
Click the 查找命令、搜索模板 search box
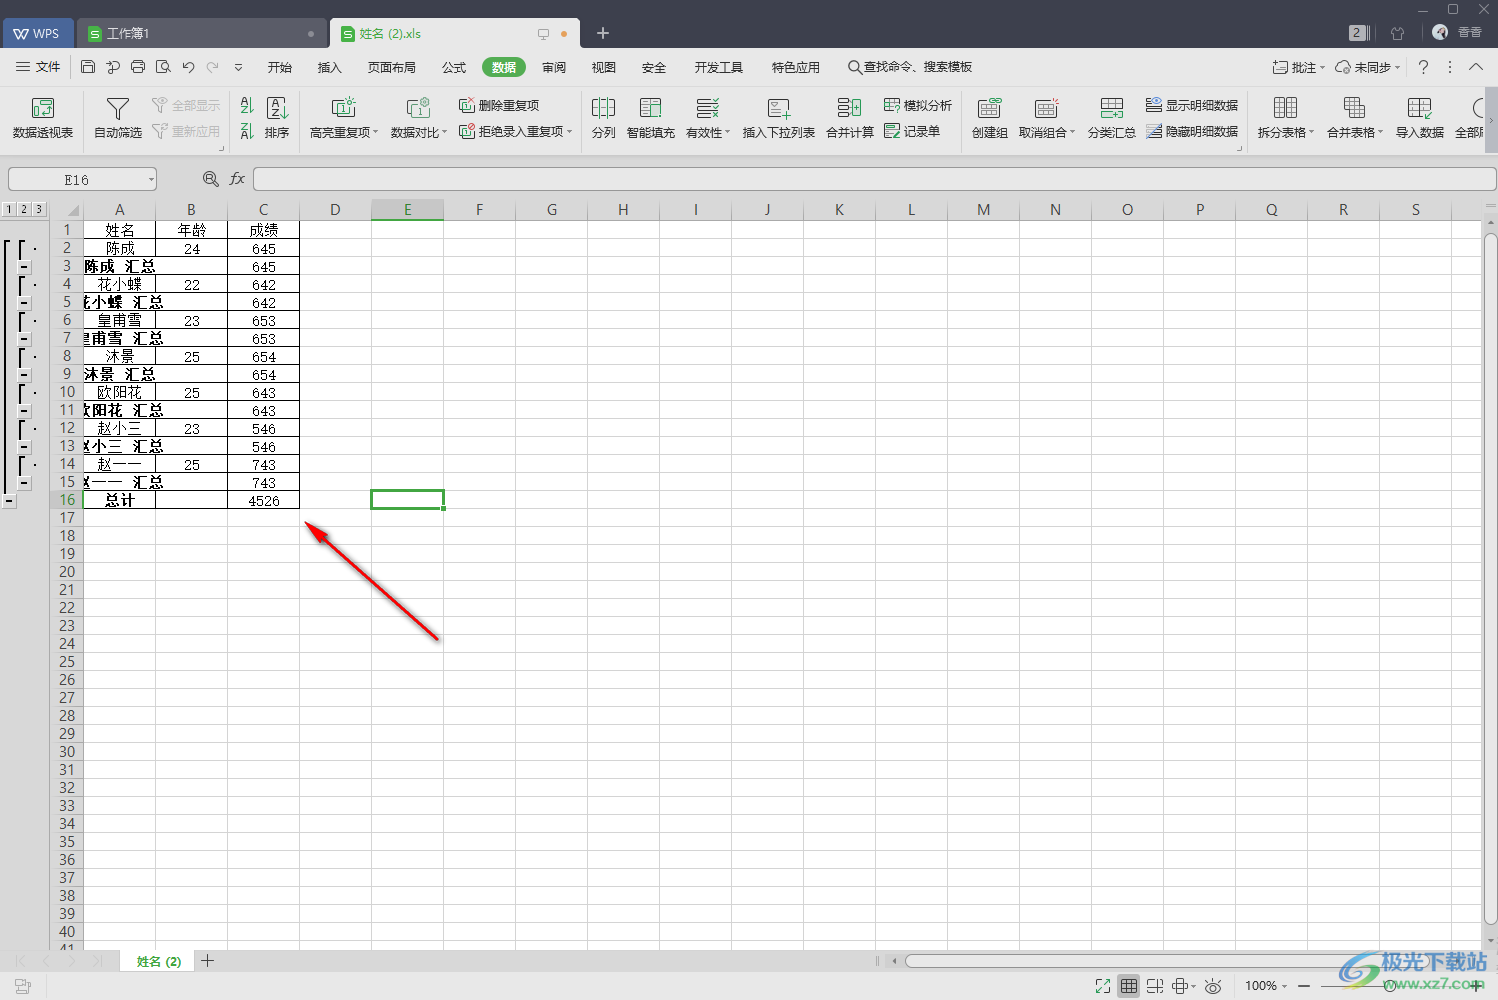coord(910,67)
